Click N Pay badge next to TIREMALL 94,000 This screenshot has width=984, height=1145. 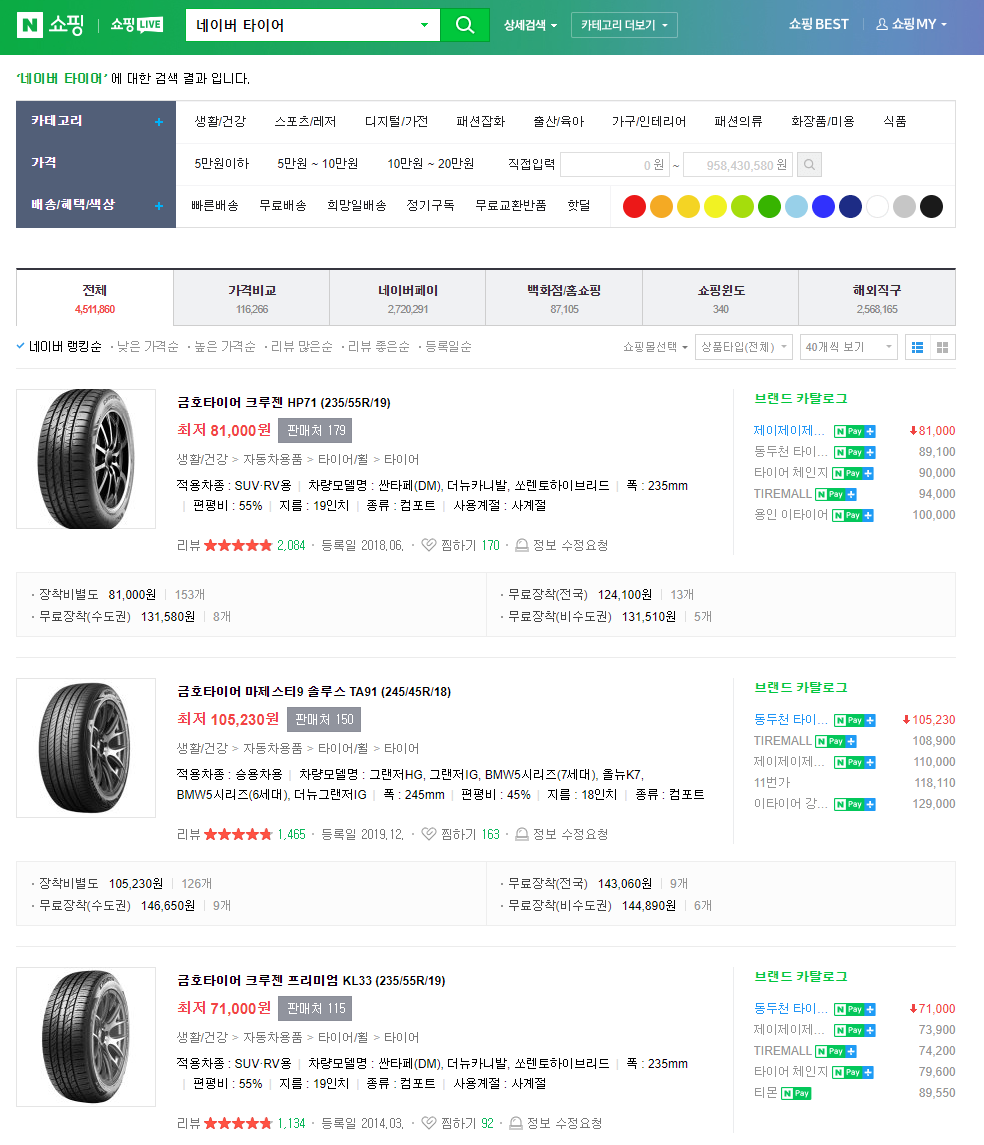835,494
